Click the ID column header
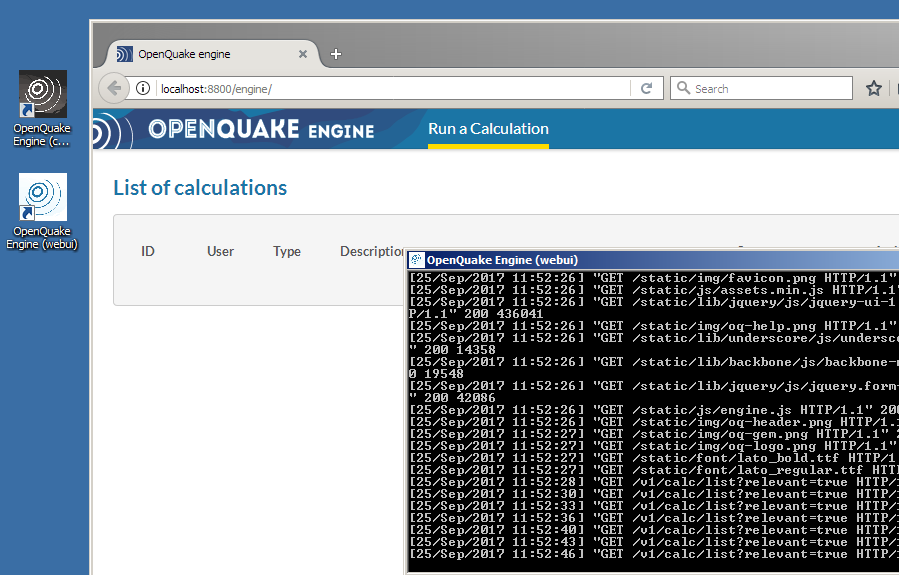This screenshot has width=899, height=575. coord(148,251)
